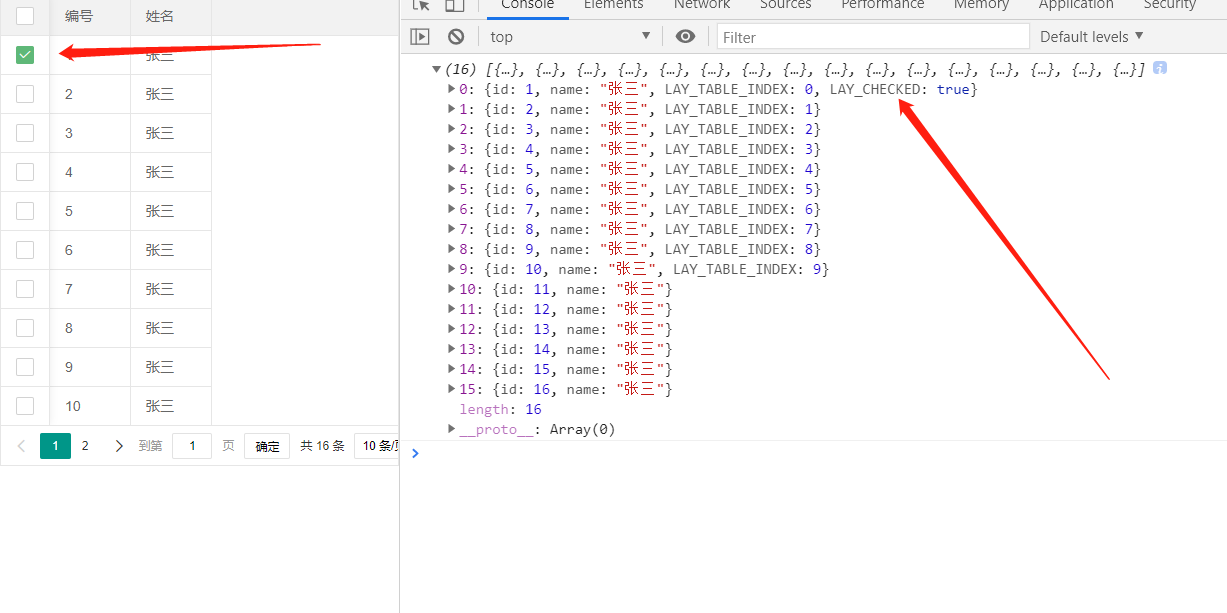Viewport: 1227px width, 613px height.
Task: Expand array item 15 with id 16
Action: [452, 389]
